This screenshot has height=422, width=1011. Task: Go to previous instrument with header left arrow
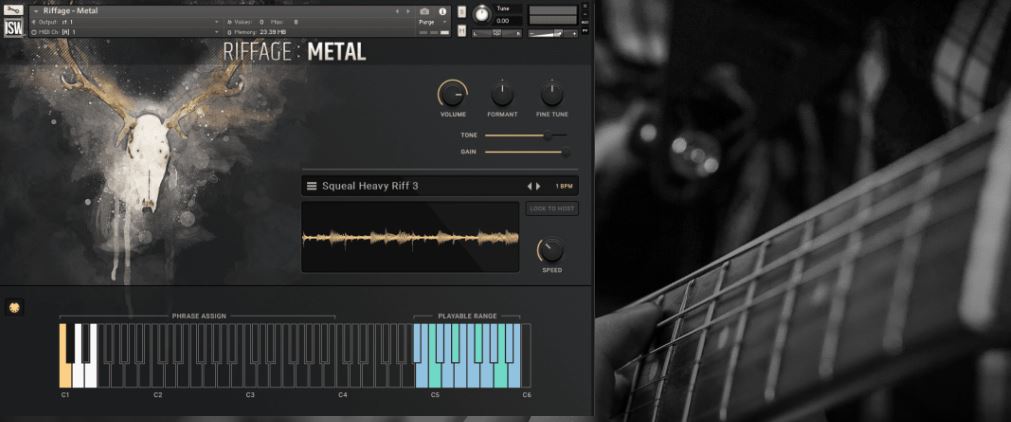397,12
